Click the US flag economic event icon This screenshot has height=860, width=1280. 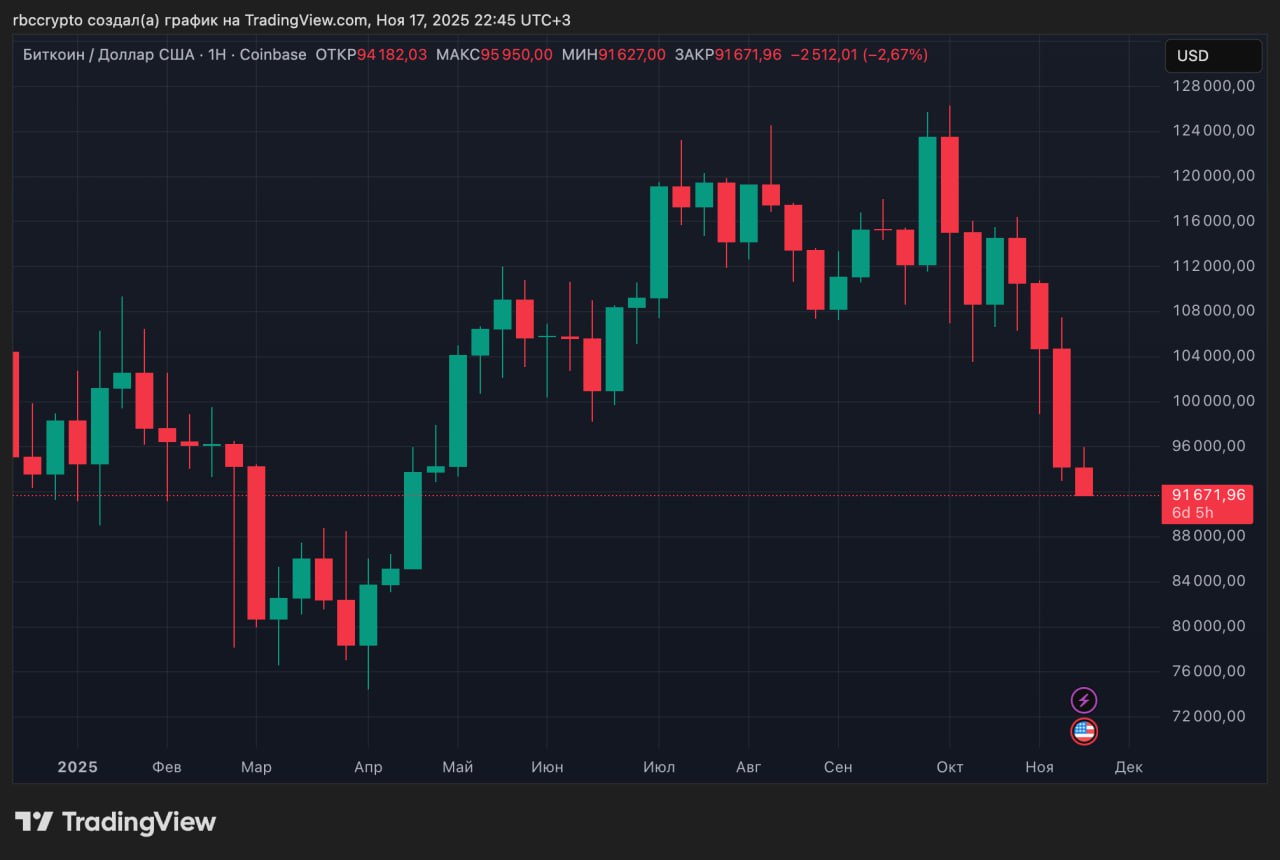point(1084,732)
